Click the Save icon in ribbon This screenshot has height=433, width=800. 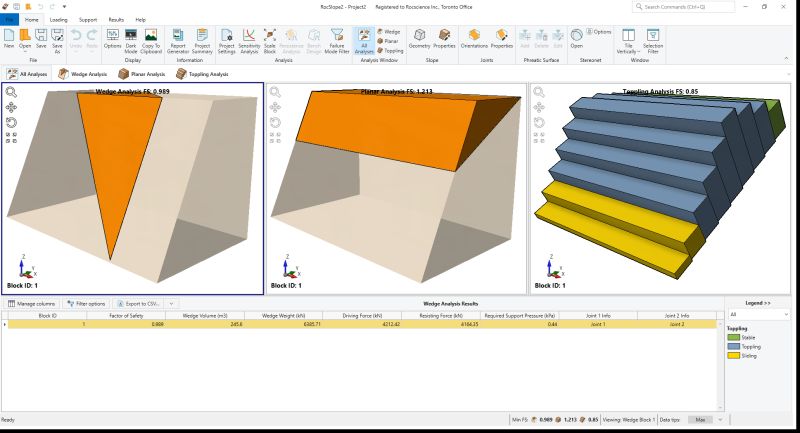coord(41,40)
